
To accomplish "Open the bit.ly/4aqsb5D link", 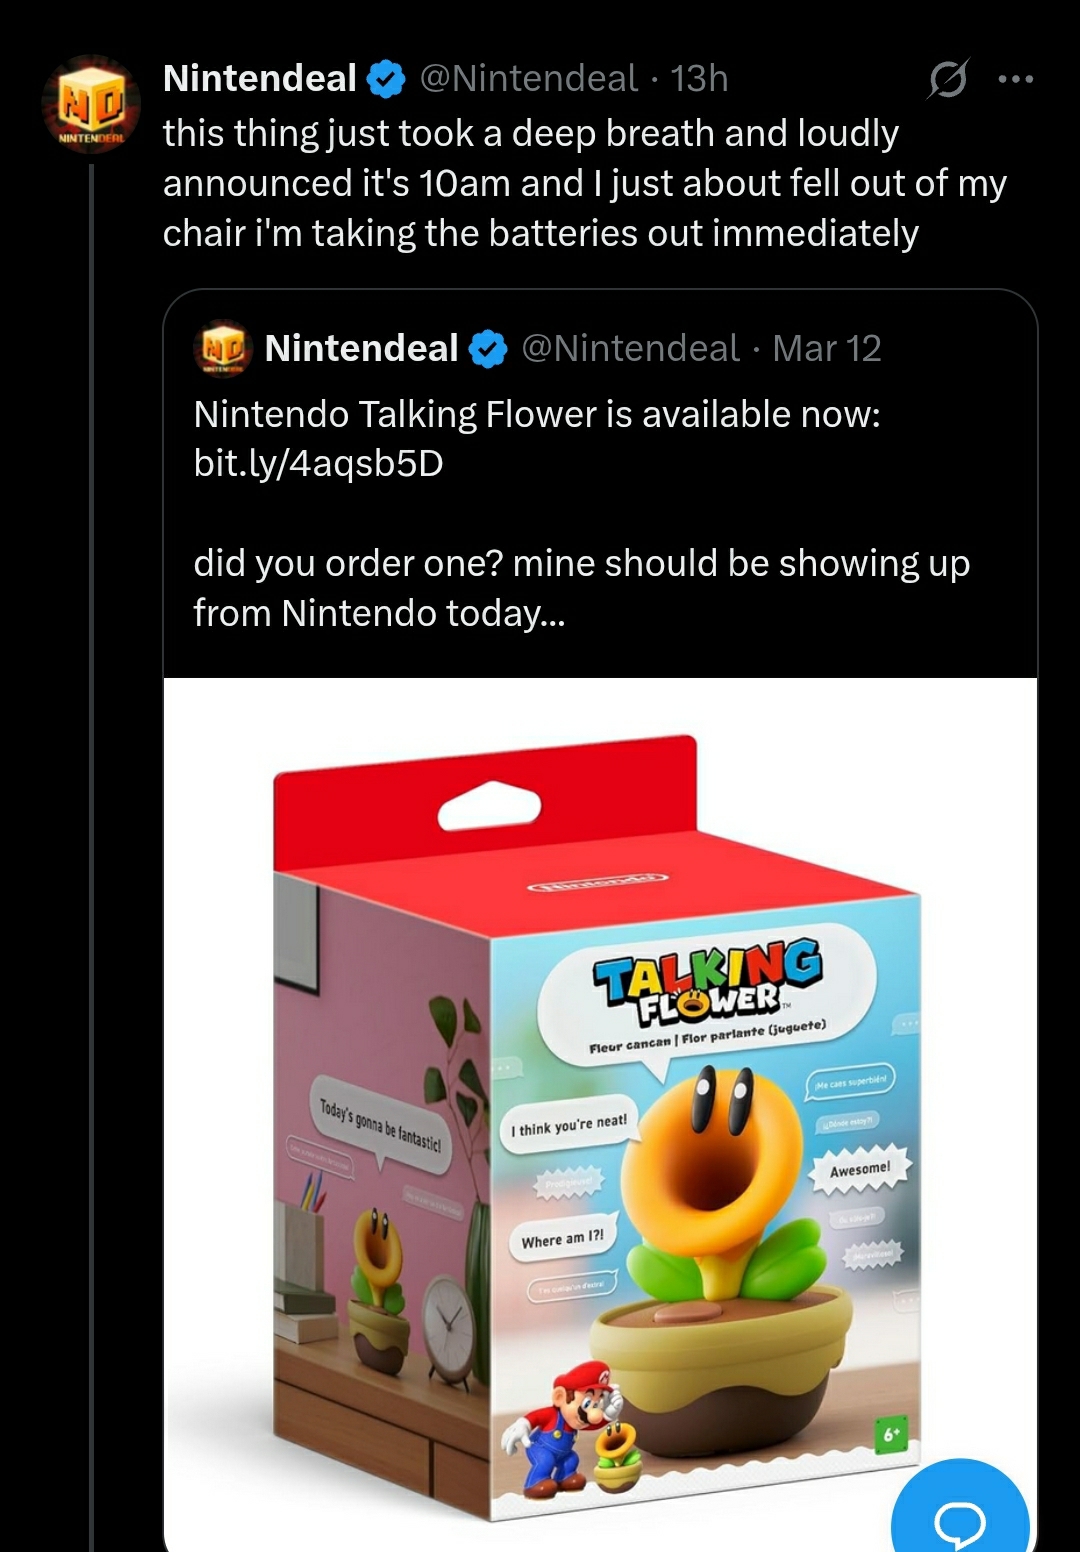I will [318, 464].
